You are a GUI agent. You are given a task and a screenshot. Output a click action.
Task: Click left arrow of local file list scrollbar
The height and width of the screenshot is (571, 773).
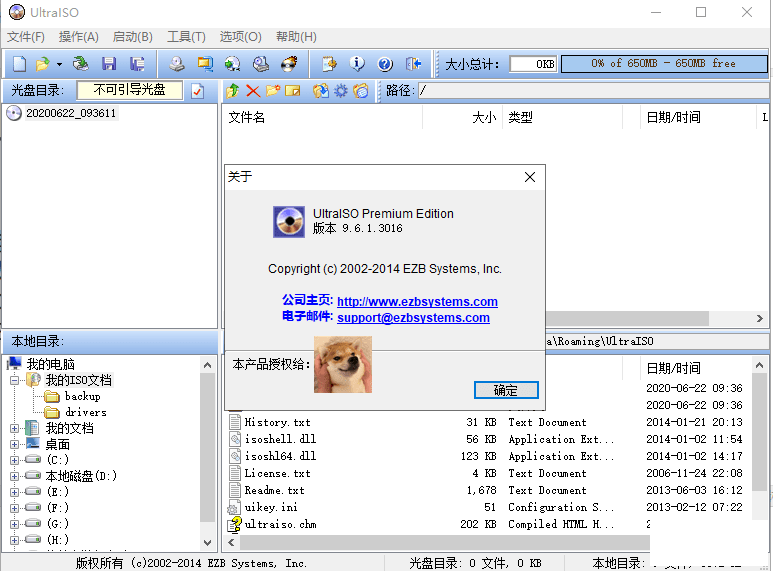click(231, 542)
